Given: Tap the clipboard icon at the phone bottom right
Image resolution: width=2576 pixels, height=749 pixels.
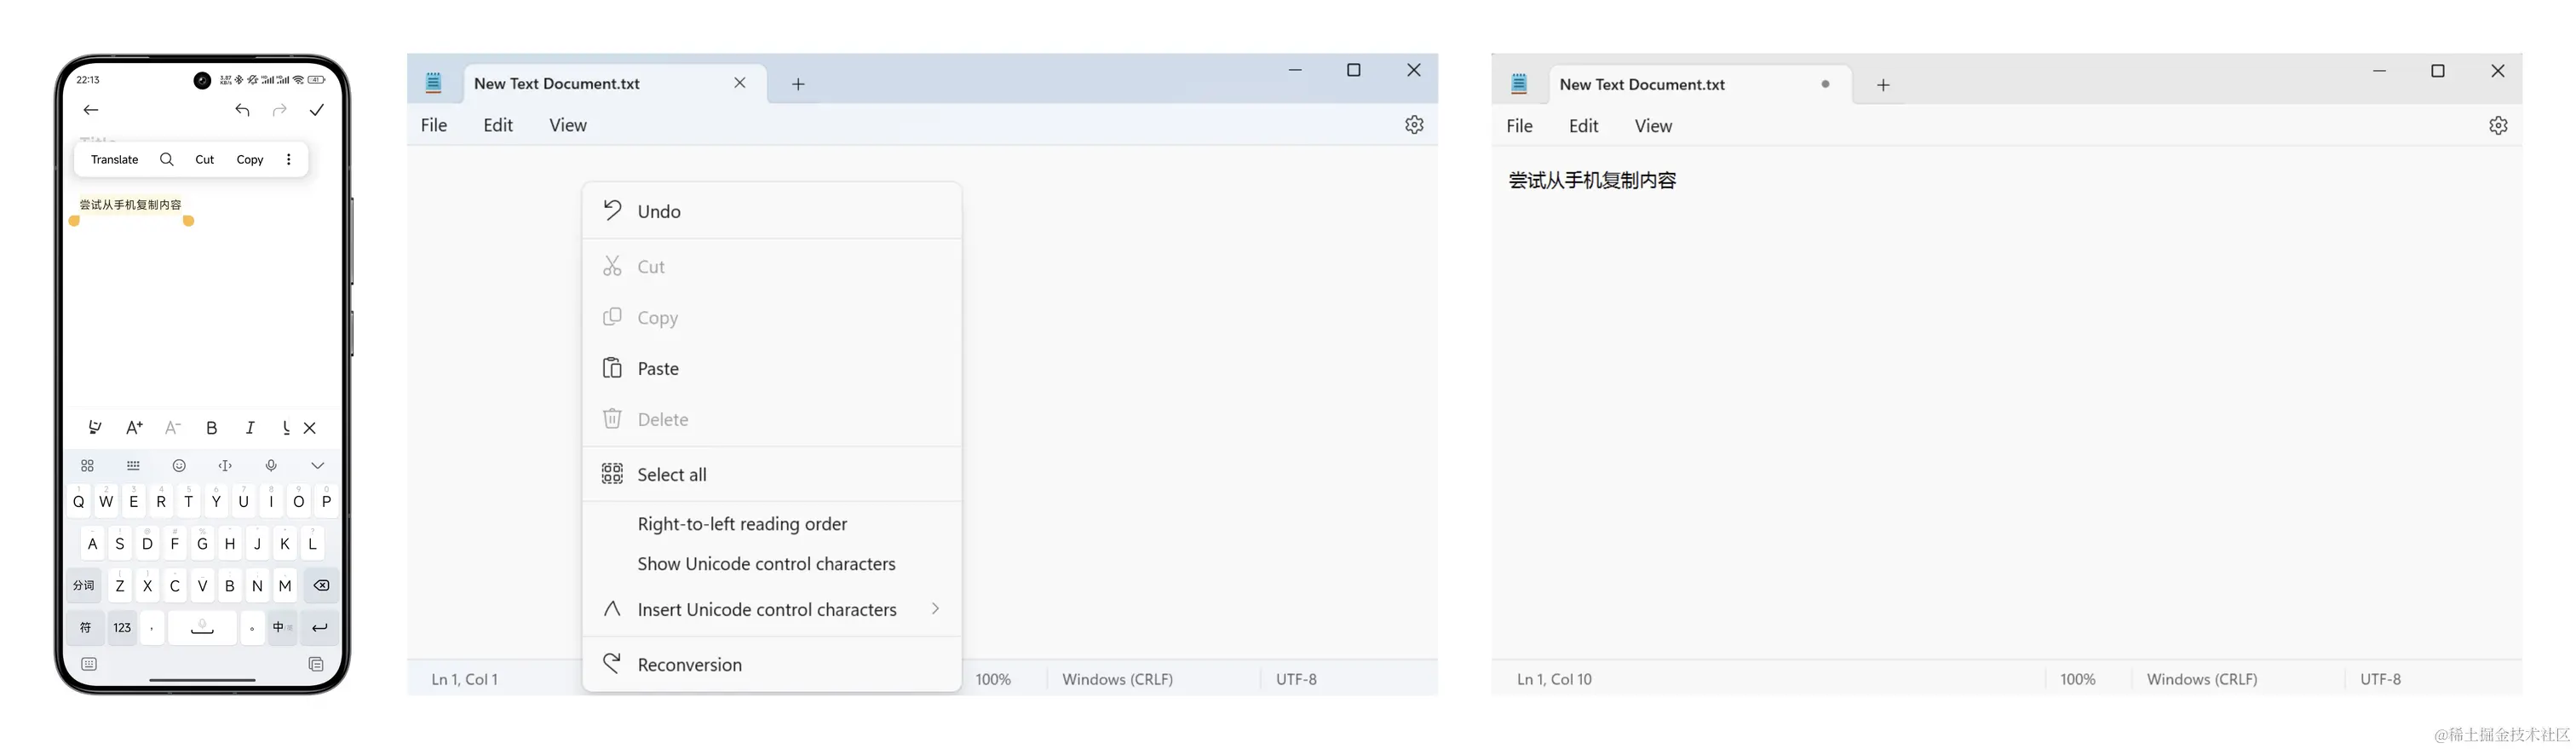Looking at the screenshot, I should pyautogui.click(x=316, y=664).
